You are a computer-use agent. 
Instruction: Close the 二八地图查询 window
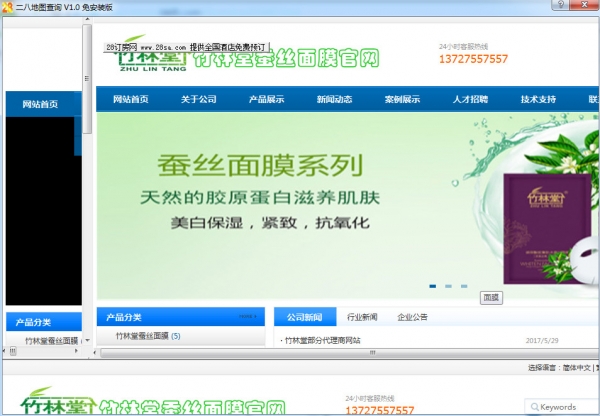click(585, 5)
